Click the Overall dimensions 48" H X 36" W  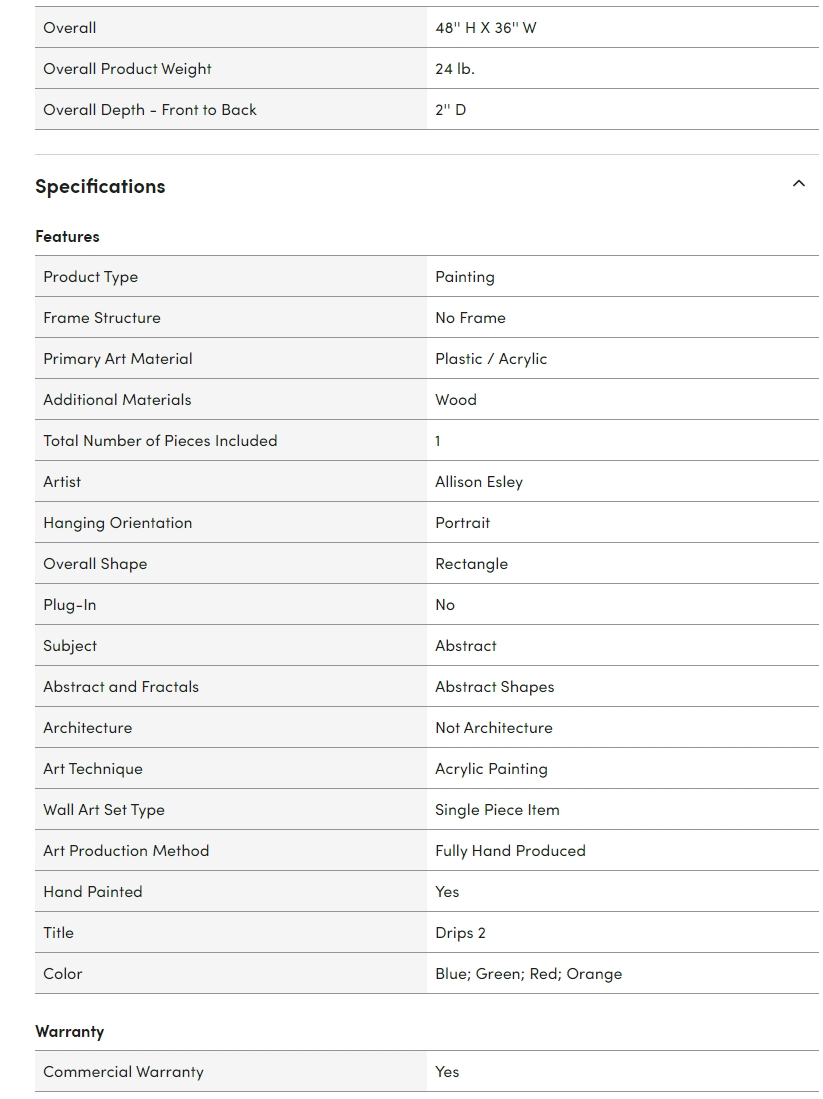486,28
